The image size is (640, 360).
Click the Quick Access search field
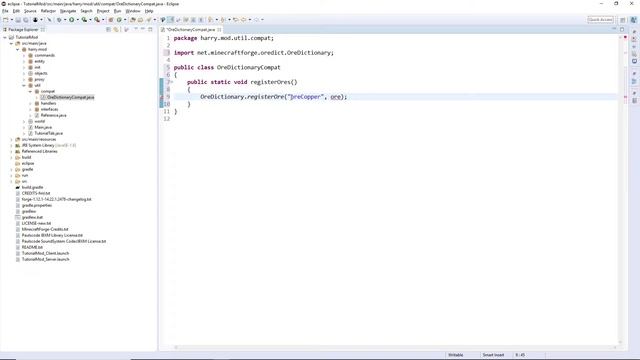click(600, 20)
